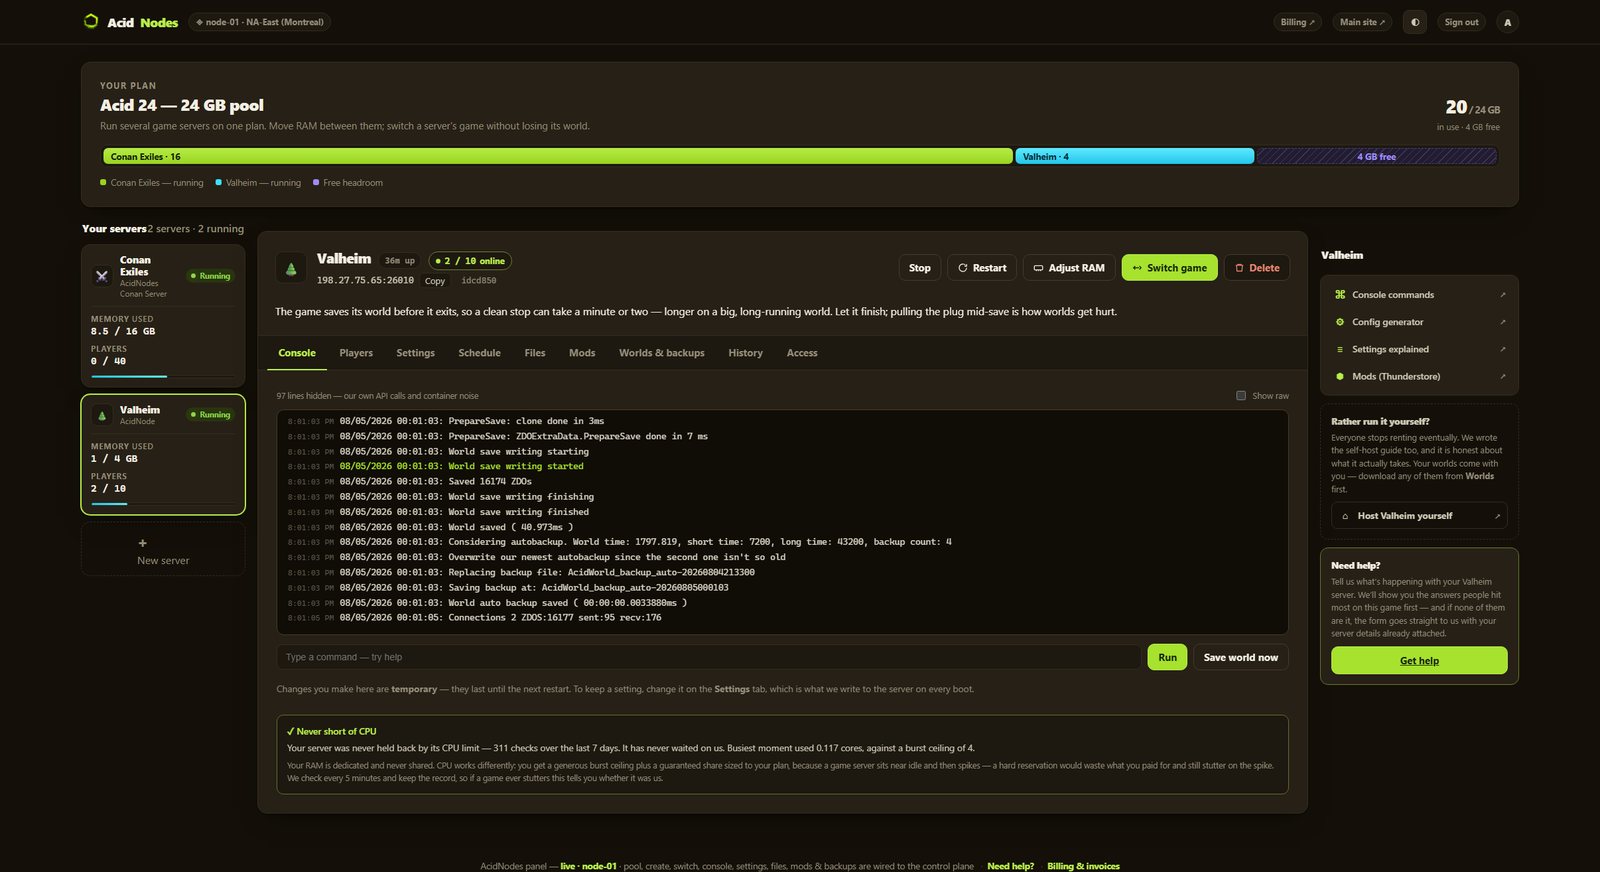
Task: Click the Get help button
Action: (1419, 660)
